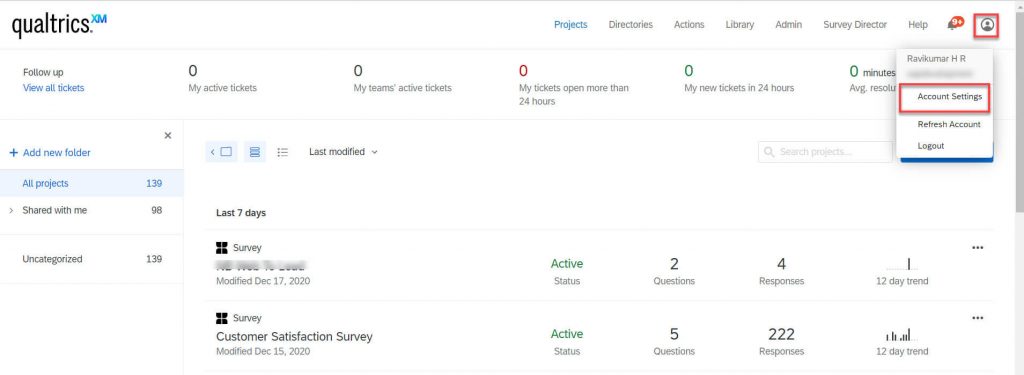This screenshot has height=375, width=1024.
Task: Open the Last modified sort dropdown
Action: pos(344,152)
